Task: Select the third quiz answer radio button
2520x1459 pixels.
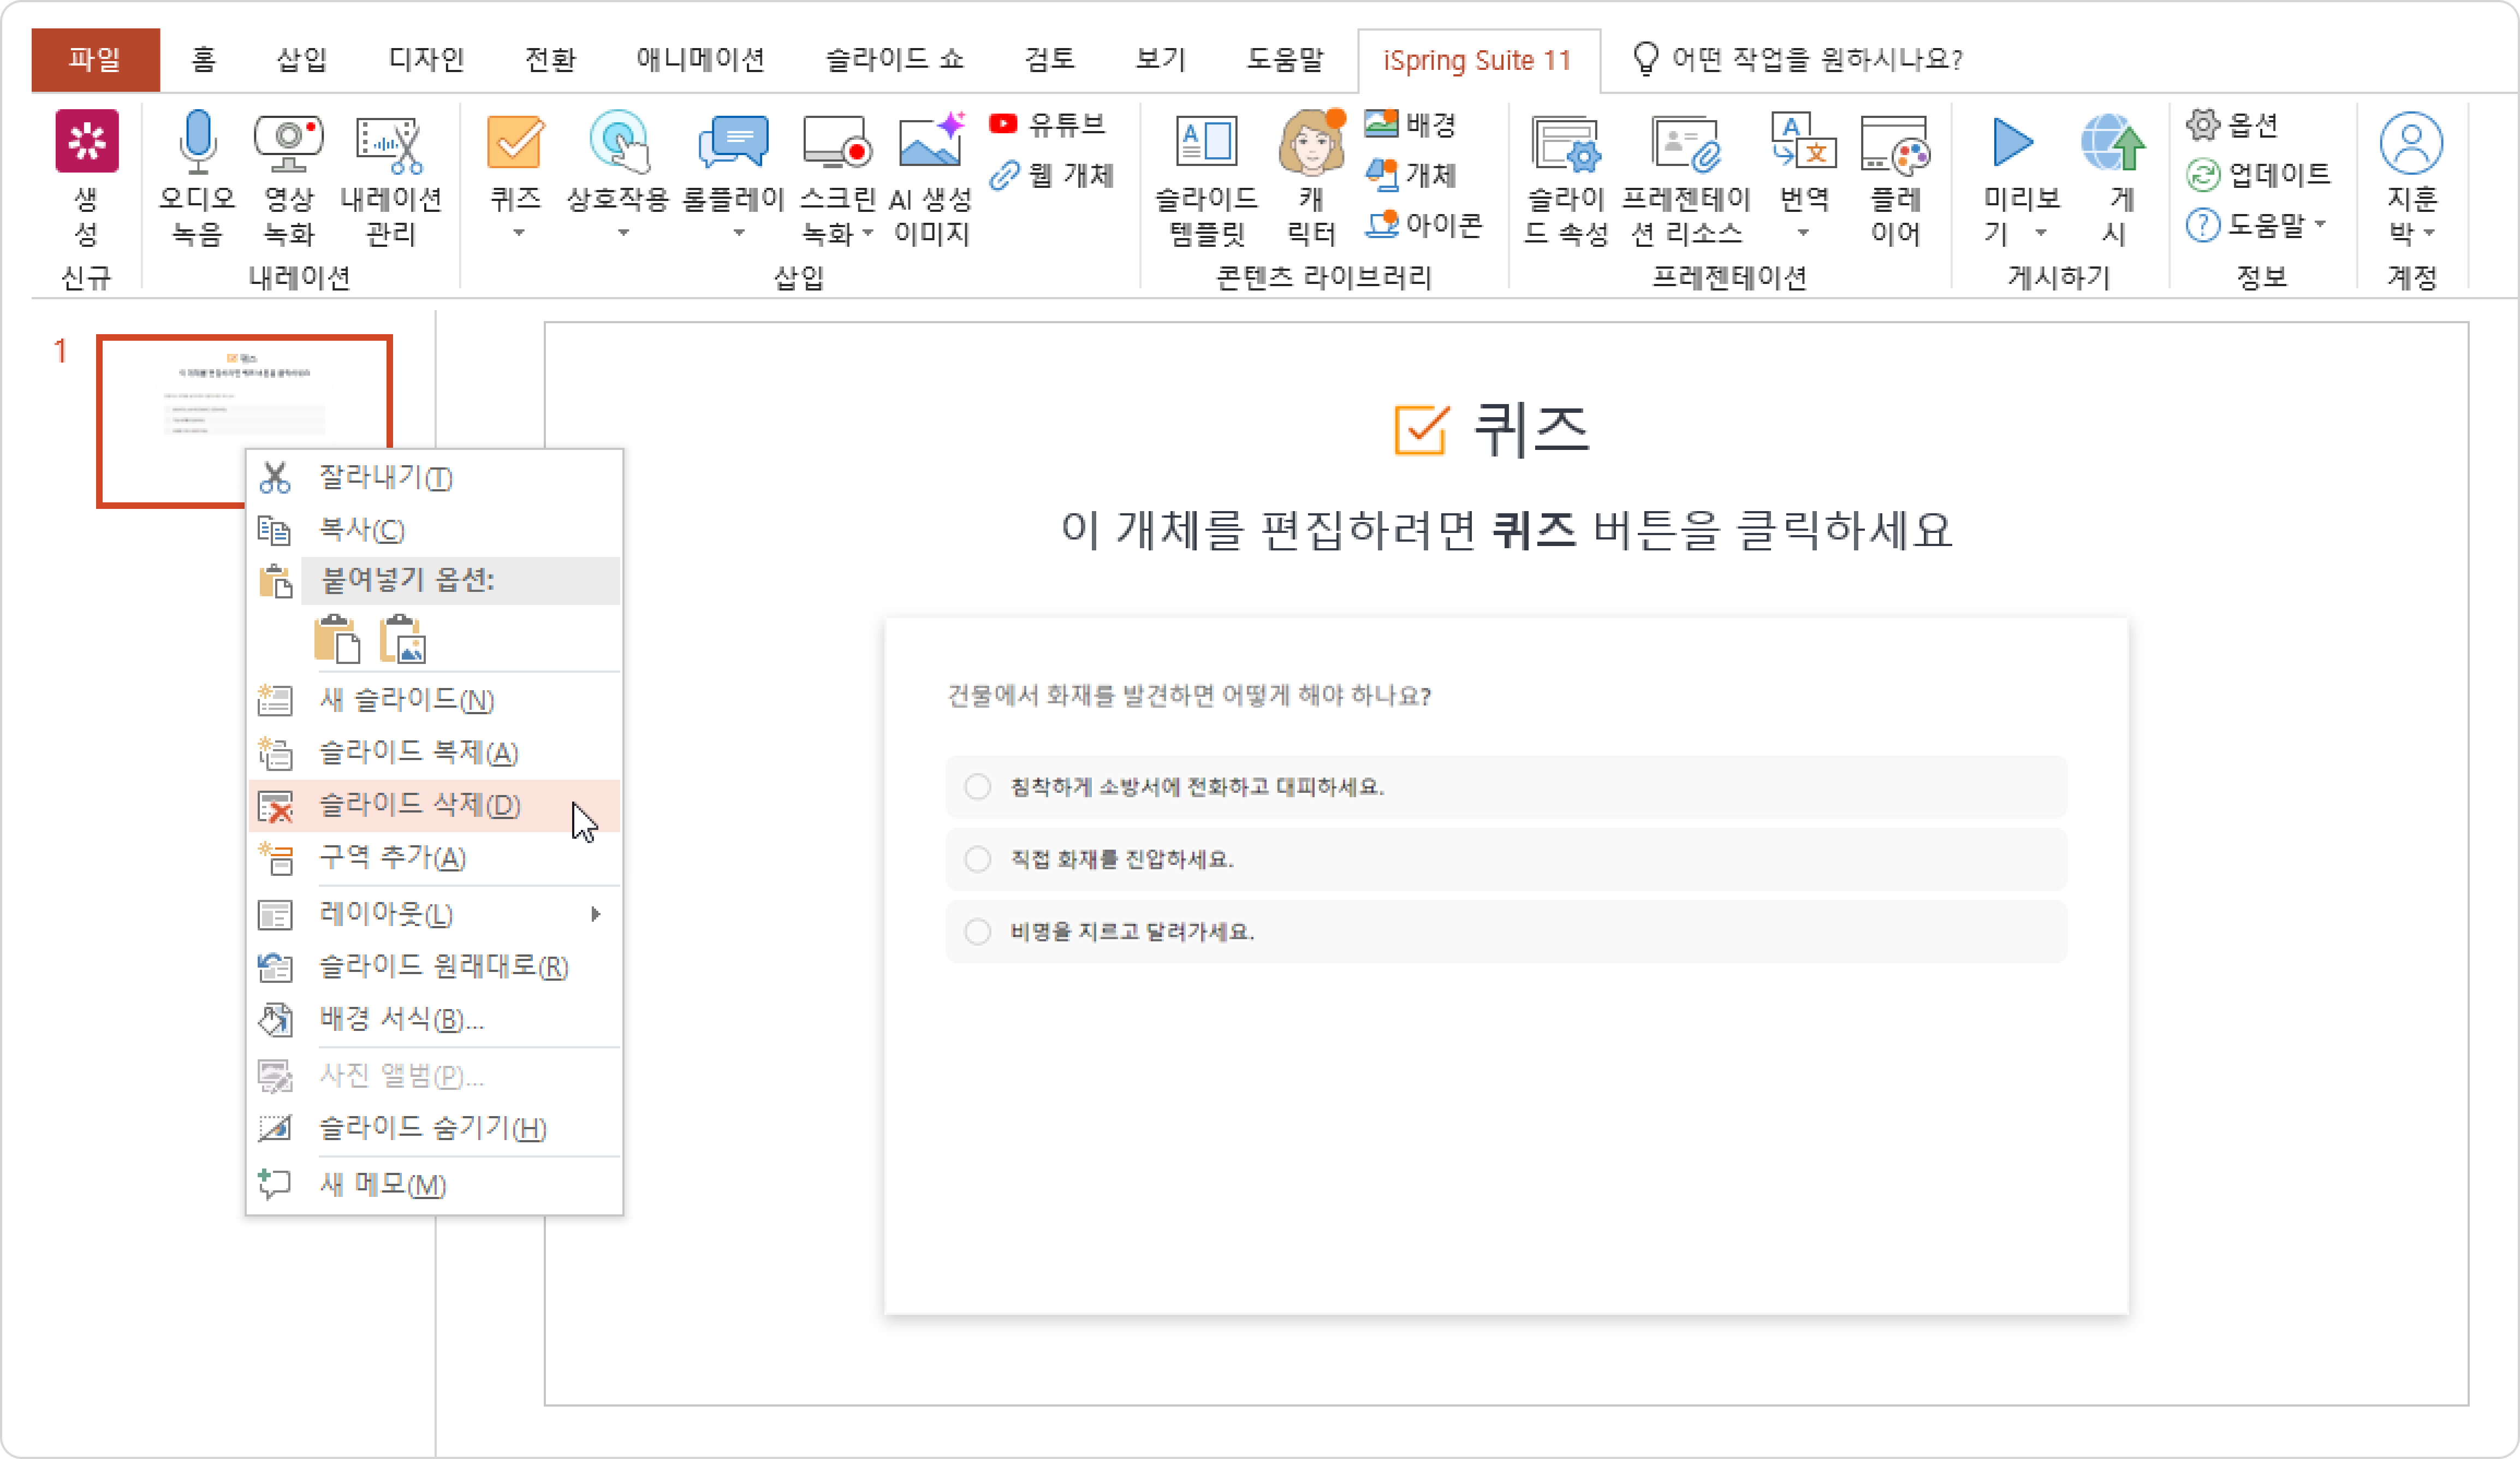Action: pyautogui.click(x=978, y=932)
